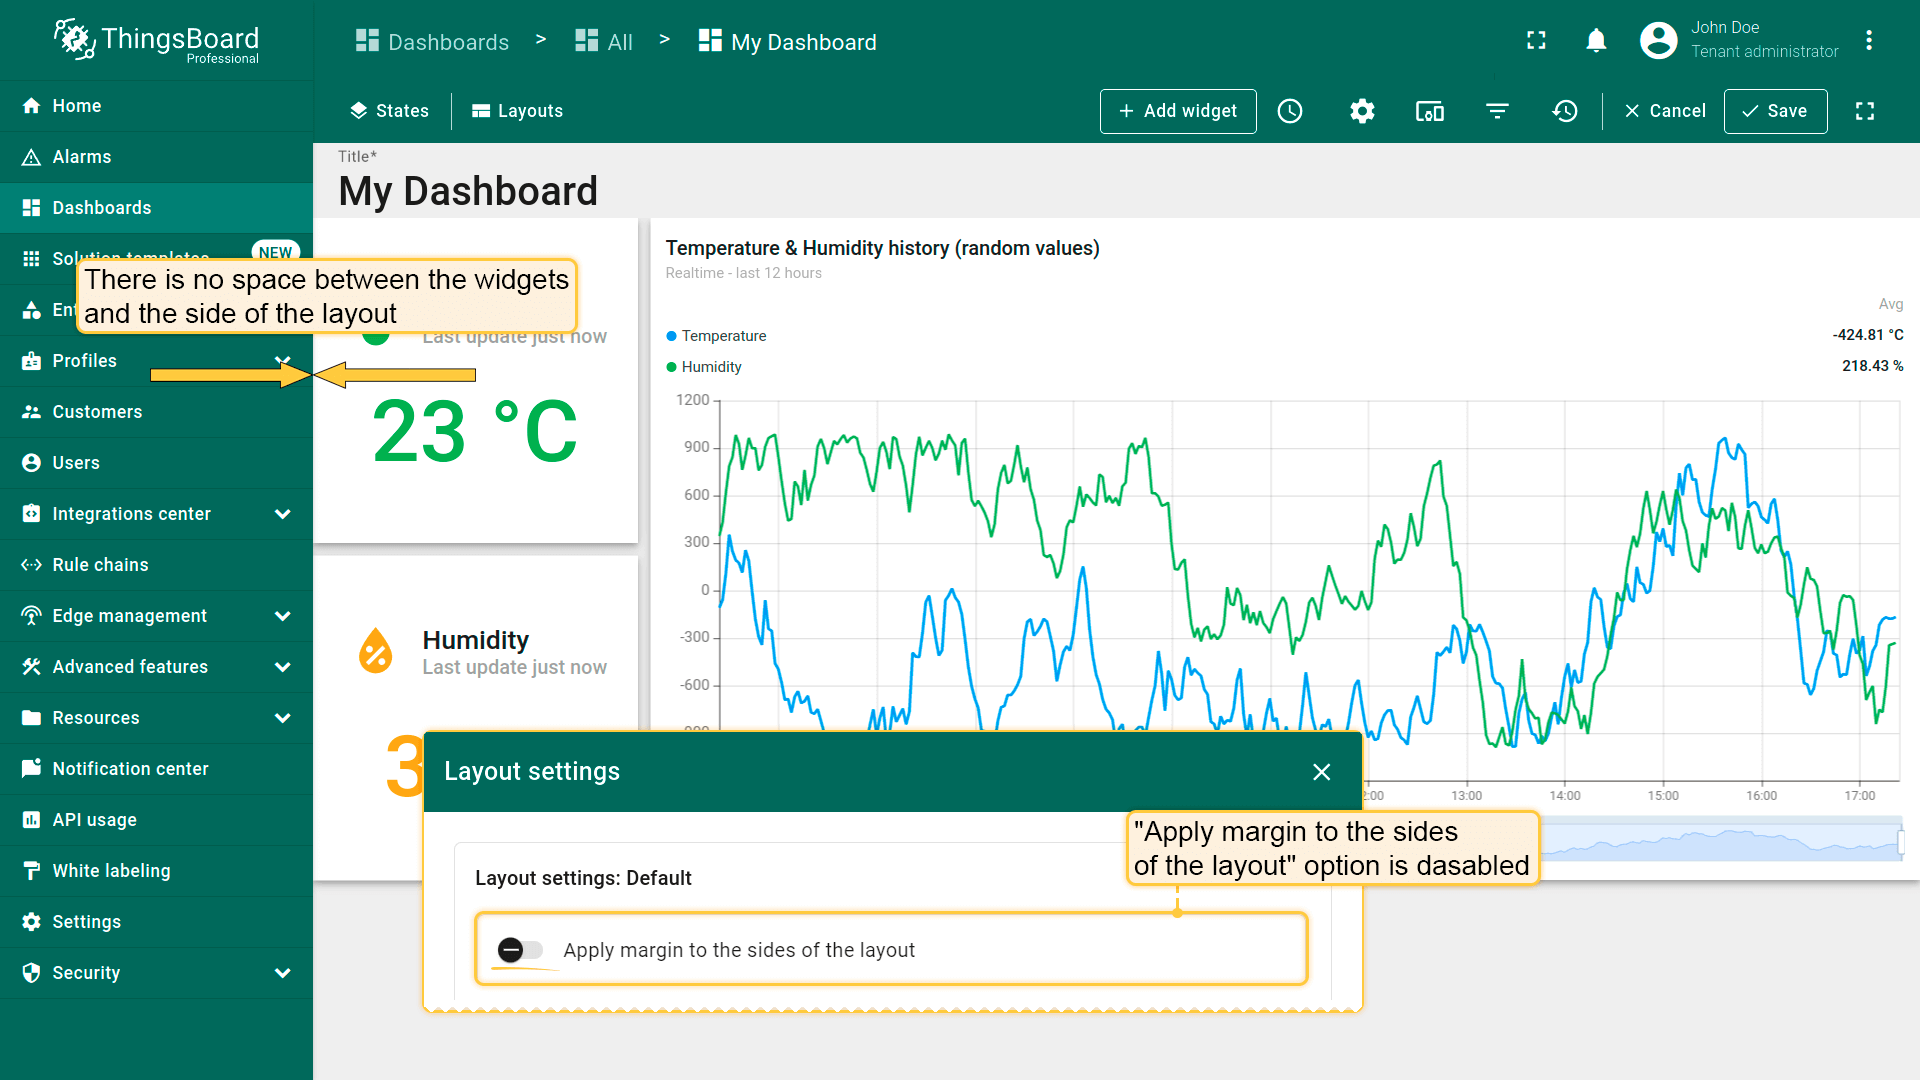
Task: Open the timewindow clock icon
Action: [1290, 111]
